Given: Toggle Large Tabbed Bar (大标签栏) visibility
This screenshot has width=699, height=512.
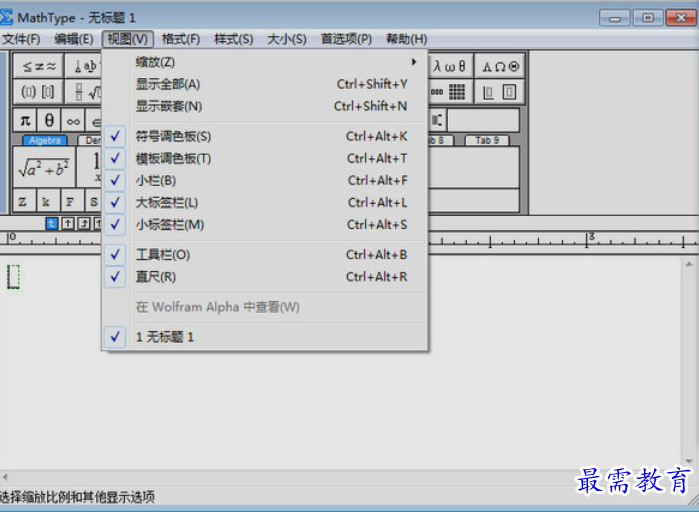Looking at the screenshot, I should tap(266, 202).
